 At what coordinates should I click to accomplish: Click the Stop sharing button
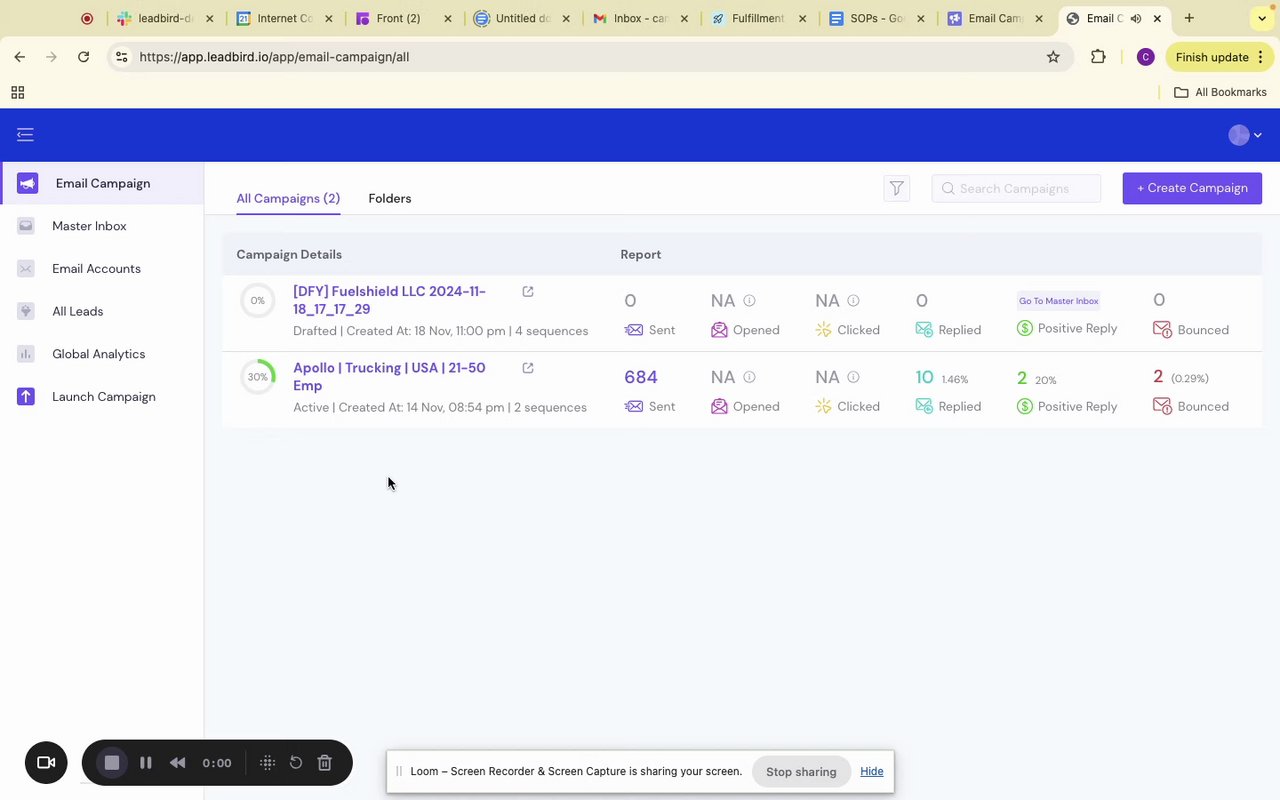click(x=801, y=771)
